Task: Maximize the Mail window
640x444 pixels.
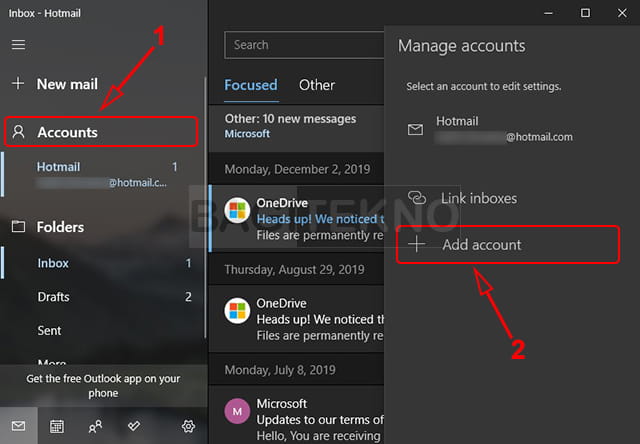Action: pos(585,13)
